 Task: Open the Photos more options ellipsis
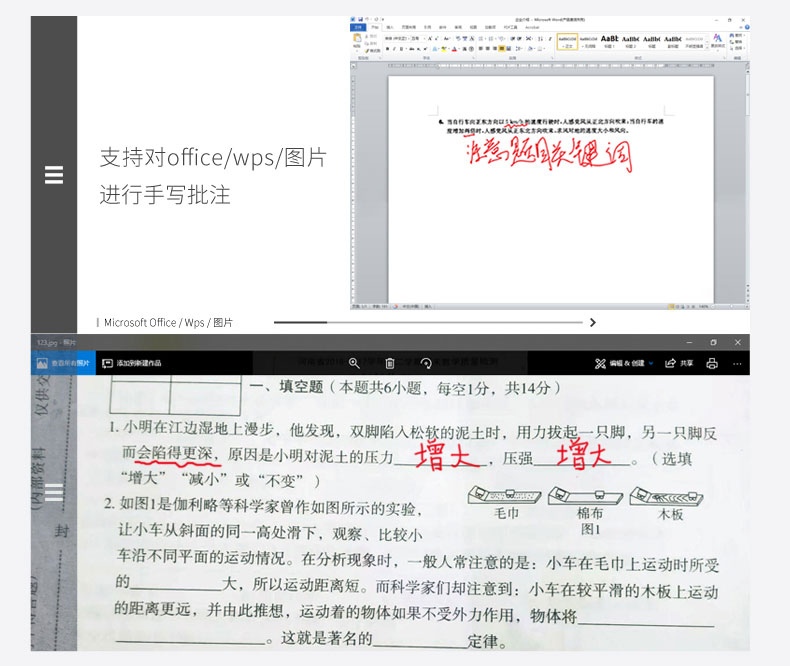click(x=737, y=363)
